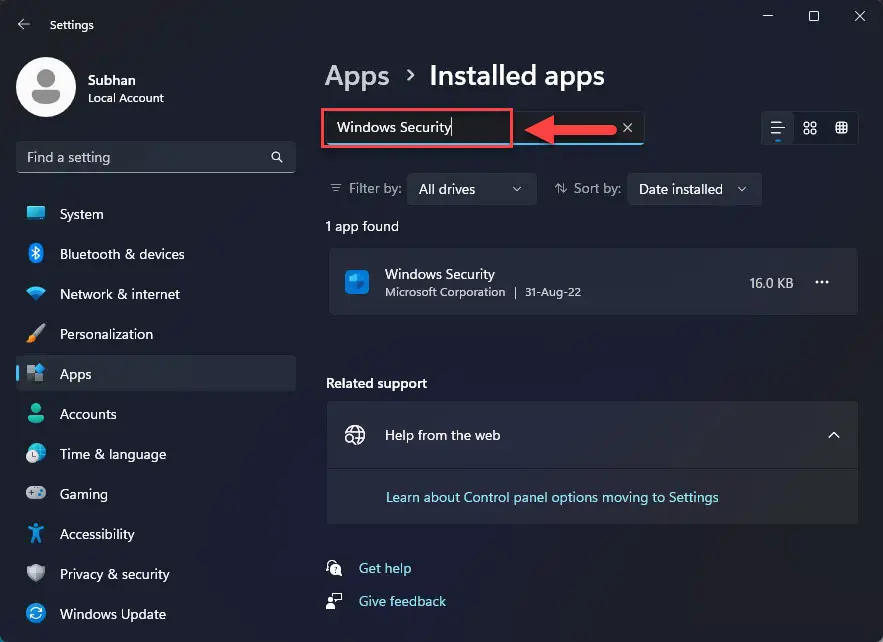Screen dimensions: 883x642
Task: Click the Subhan account name
Action: coord(112,80)
